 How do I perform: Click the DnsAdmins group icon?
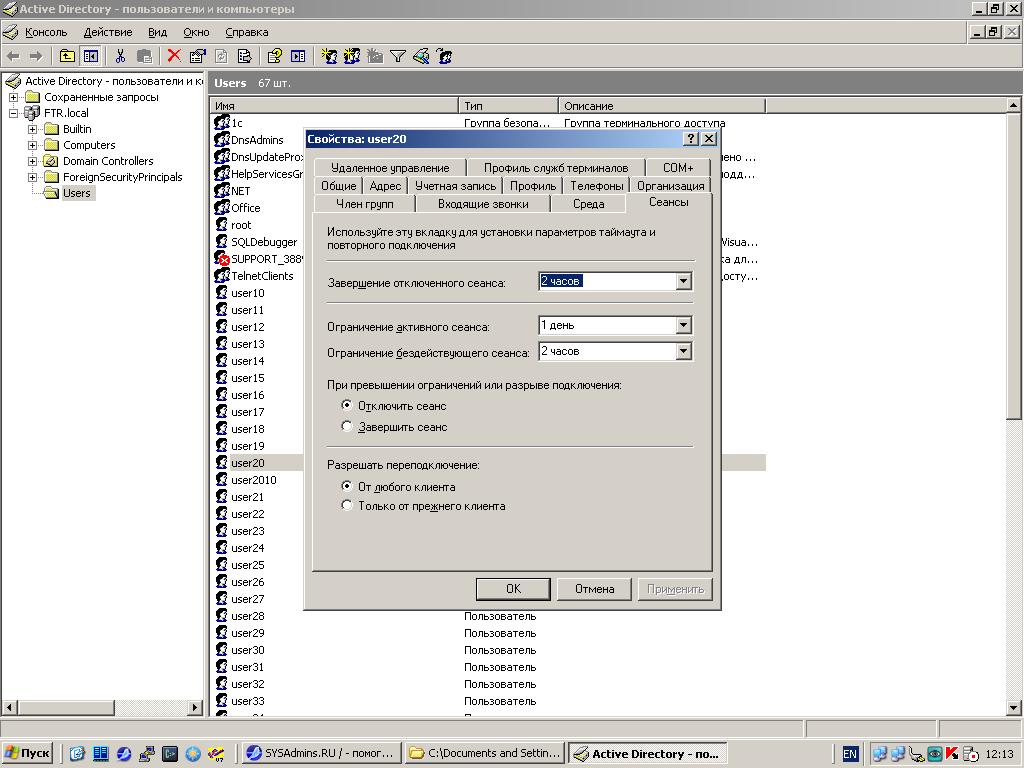click(x=222, y=140)
